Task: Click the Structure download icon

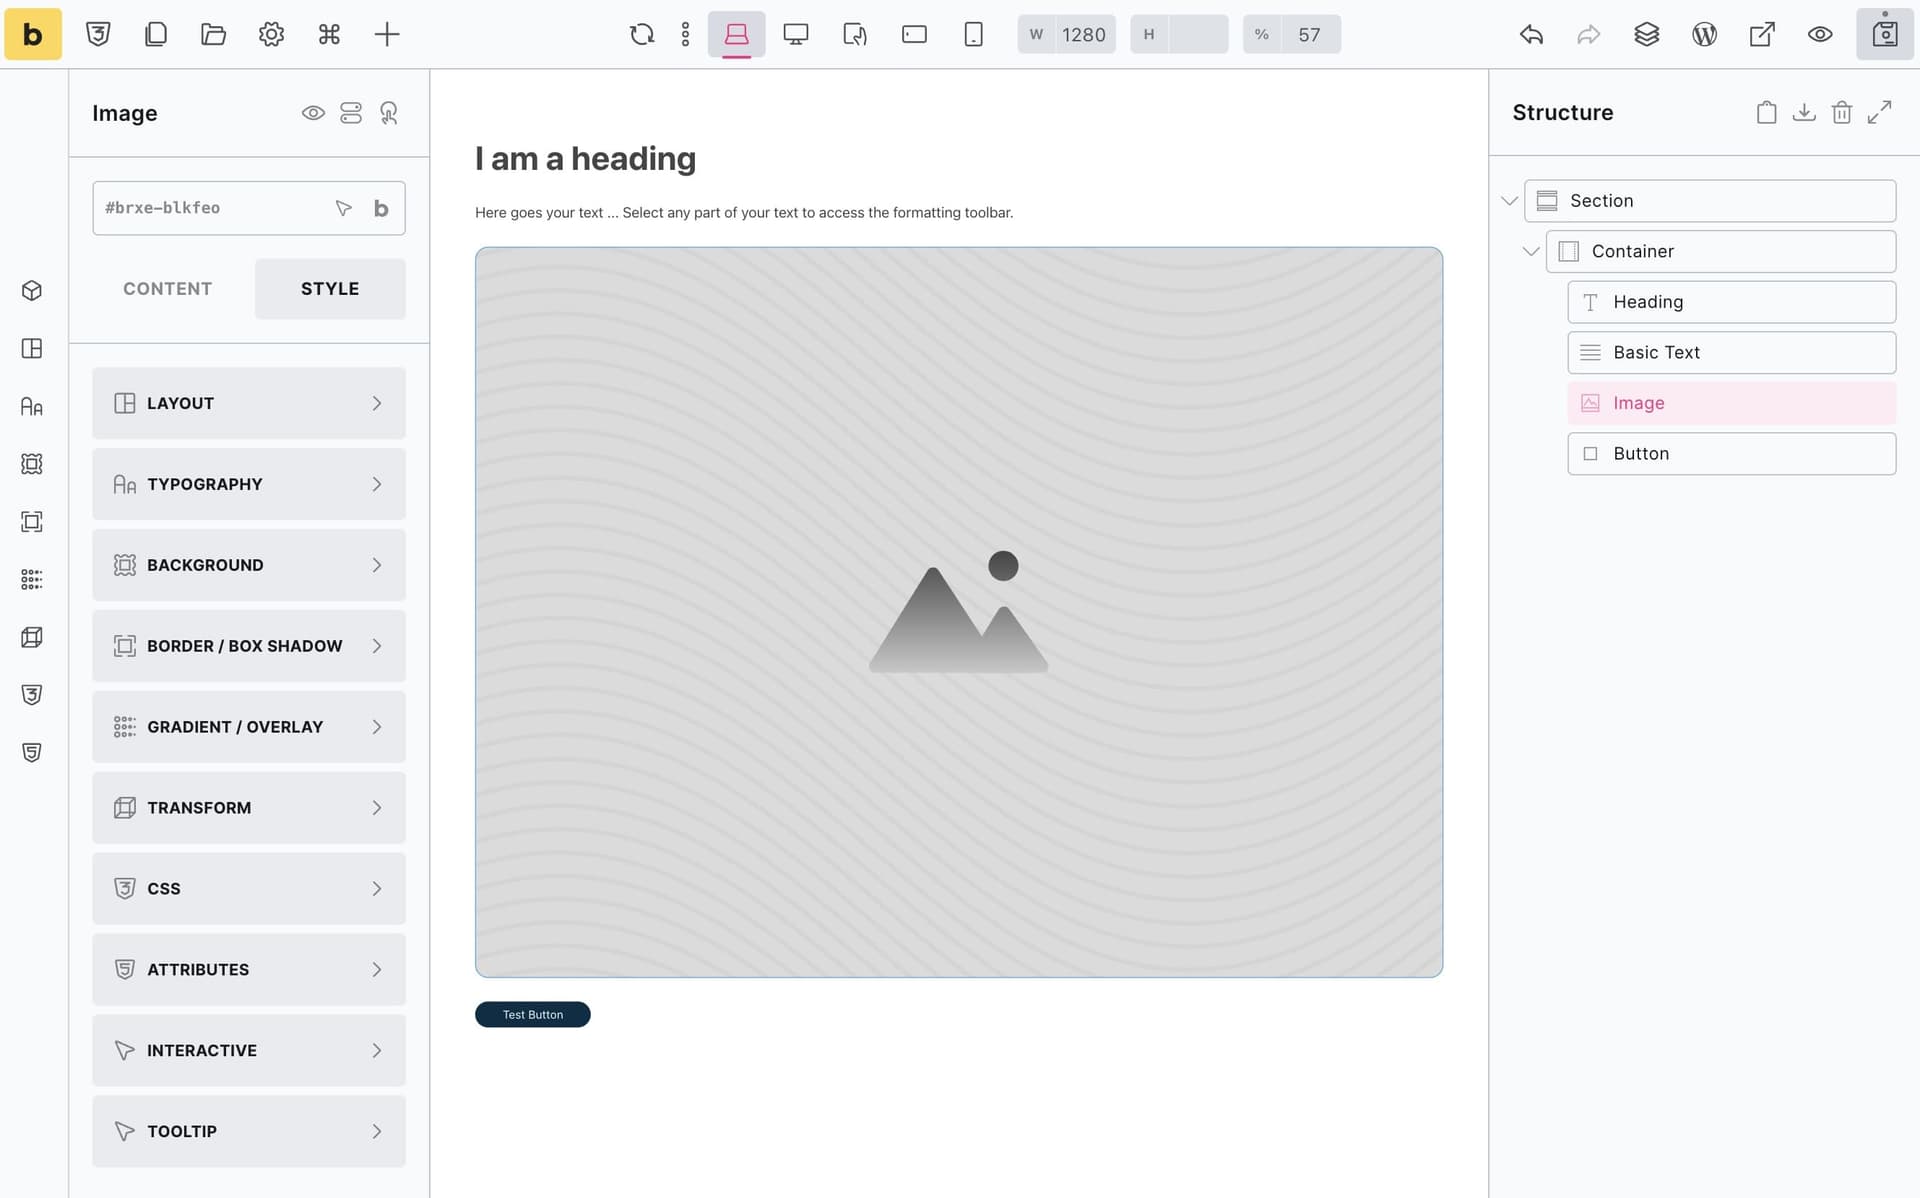Action: tap(1804, 112)
